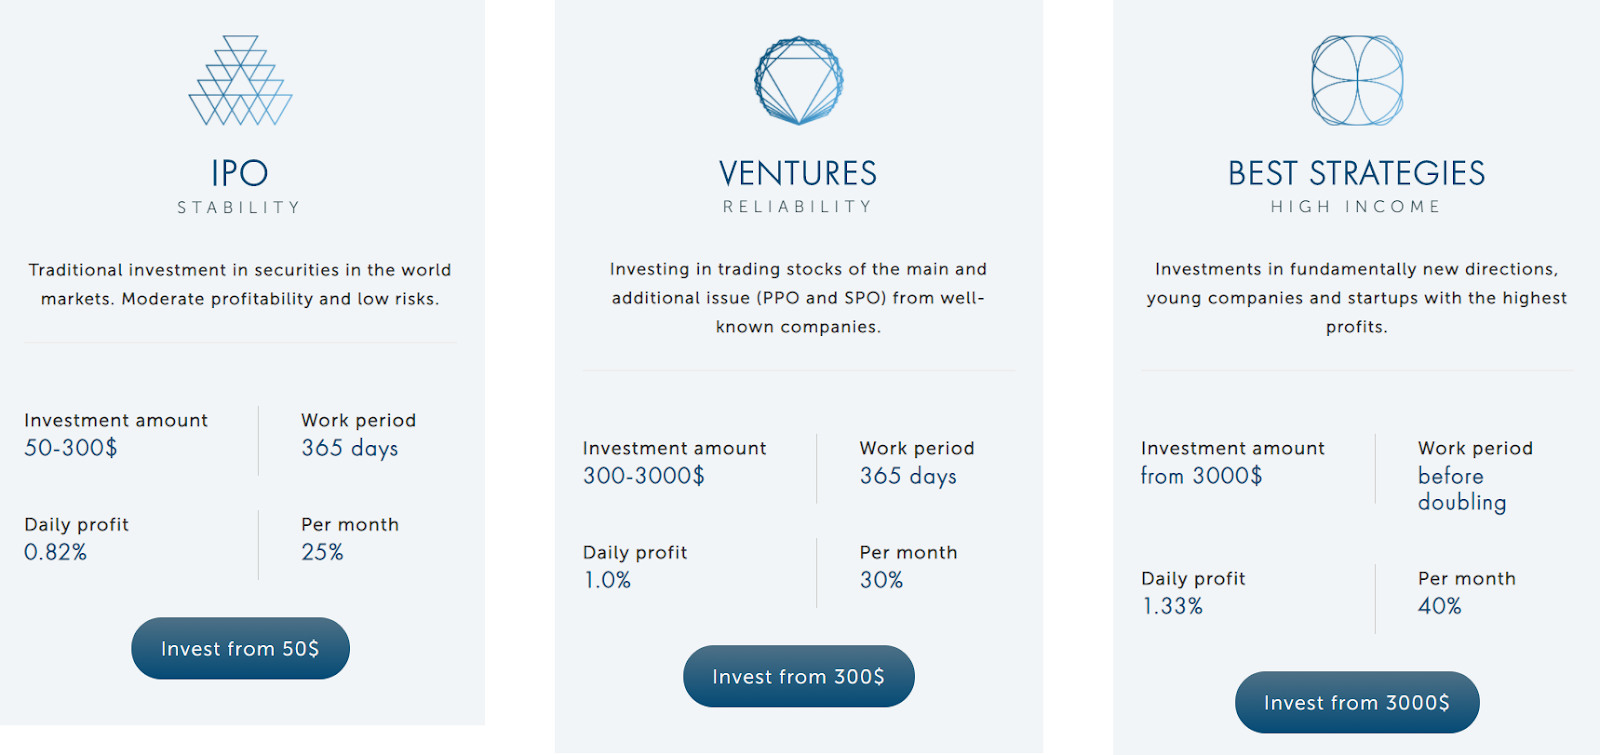This screenshot has height=755, width=1600.
Task: Select the VENTURES plan heading
Action: (798, 173)
